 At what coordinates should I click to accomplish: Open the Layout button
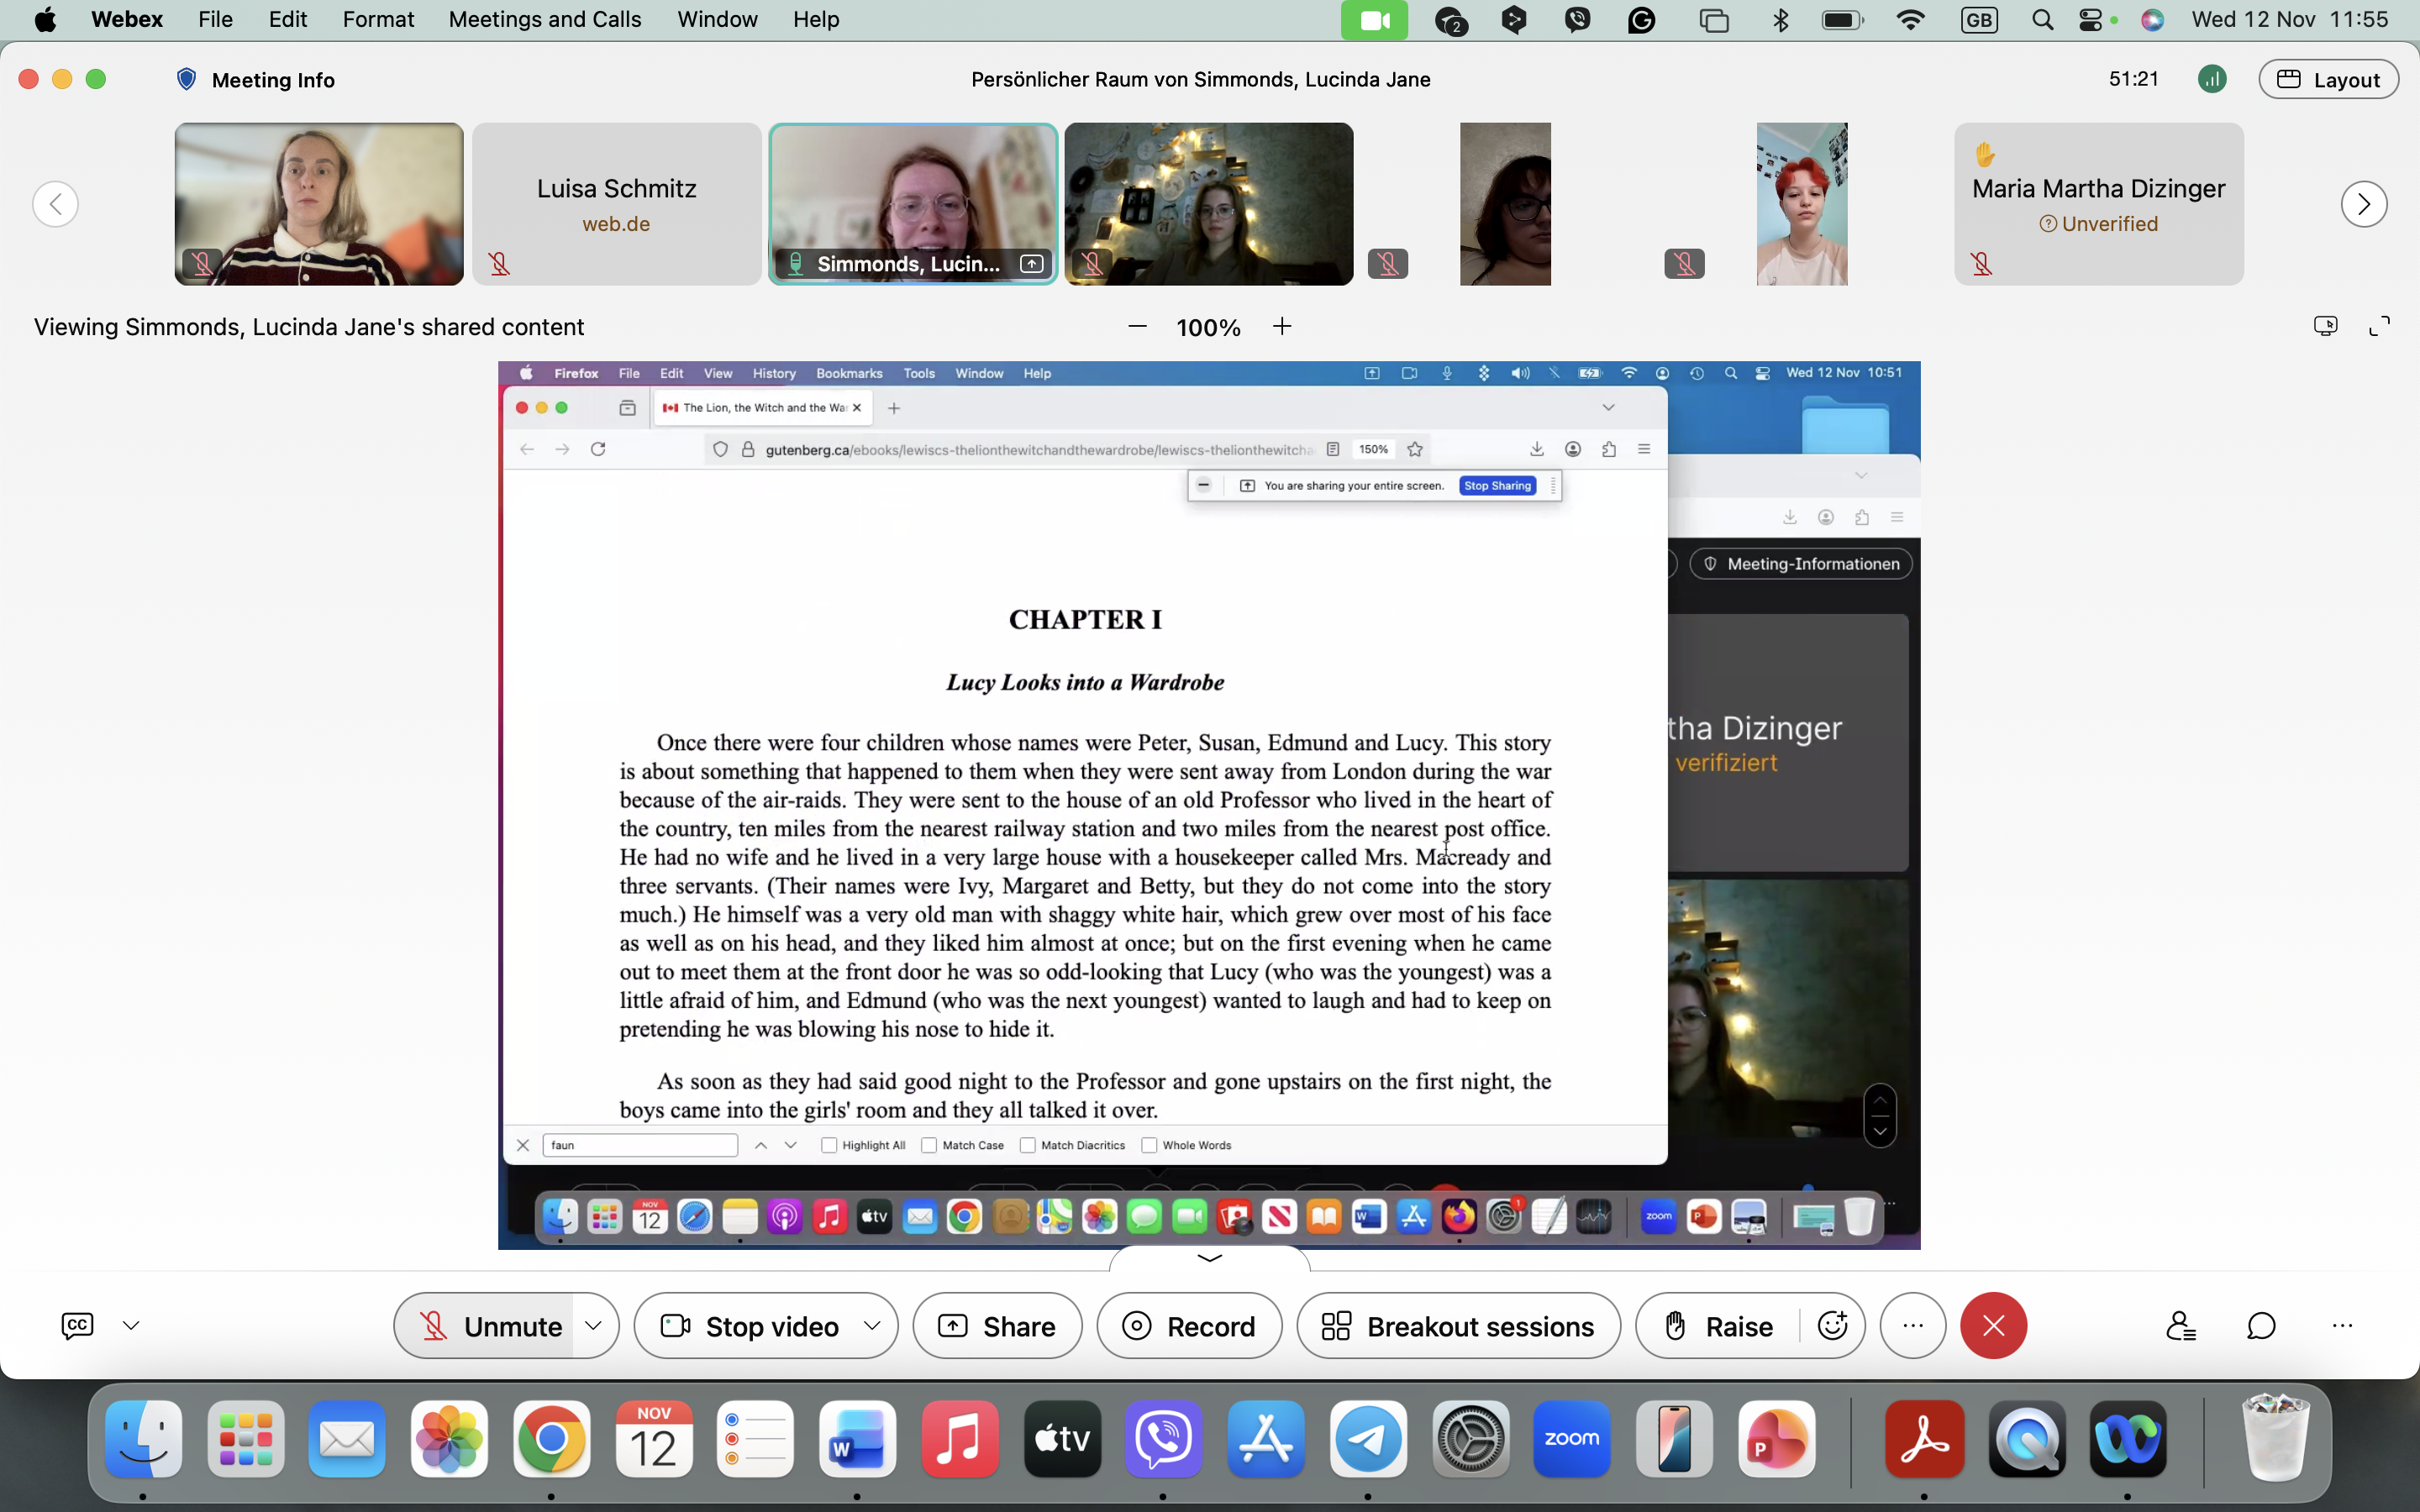coord(2328,80)
